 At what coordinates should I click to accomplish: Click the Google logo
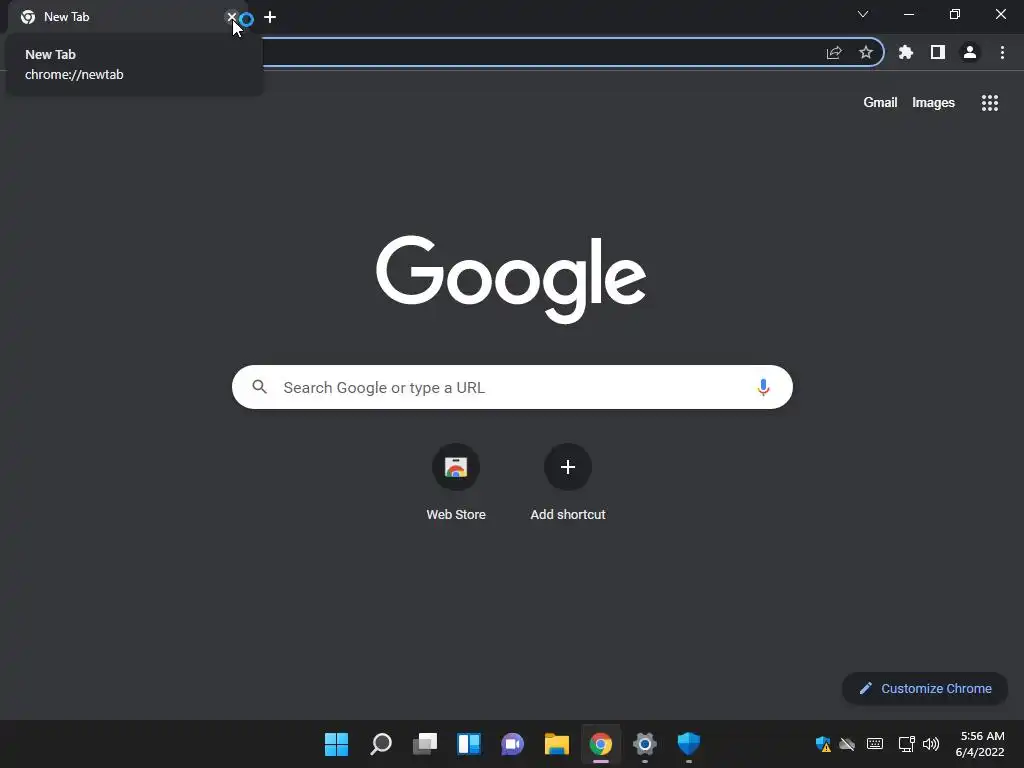coord(511,279)
